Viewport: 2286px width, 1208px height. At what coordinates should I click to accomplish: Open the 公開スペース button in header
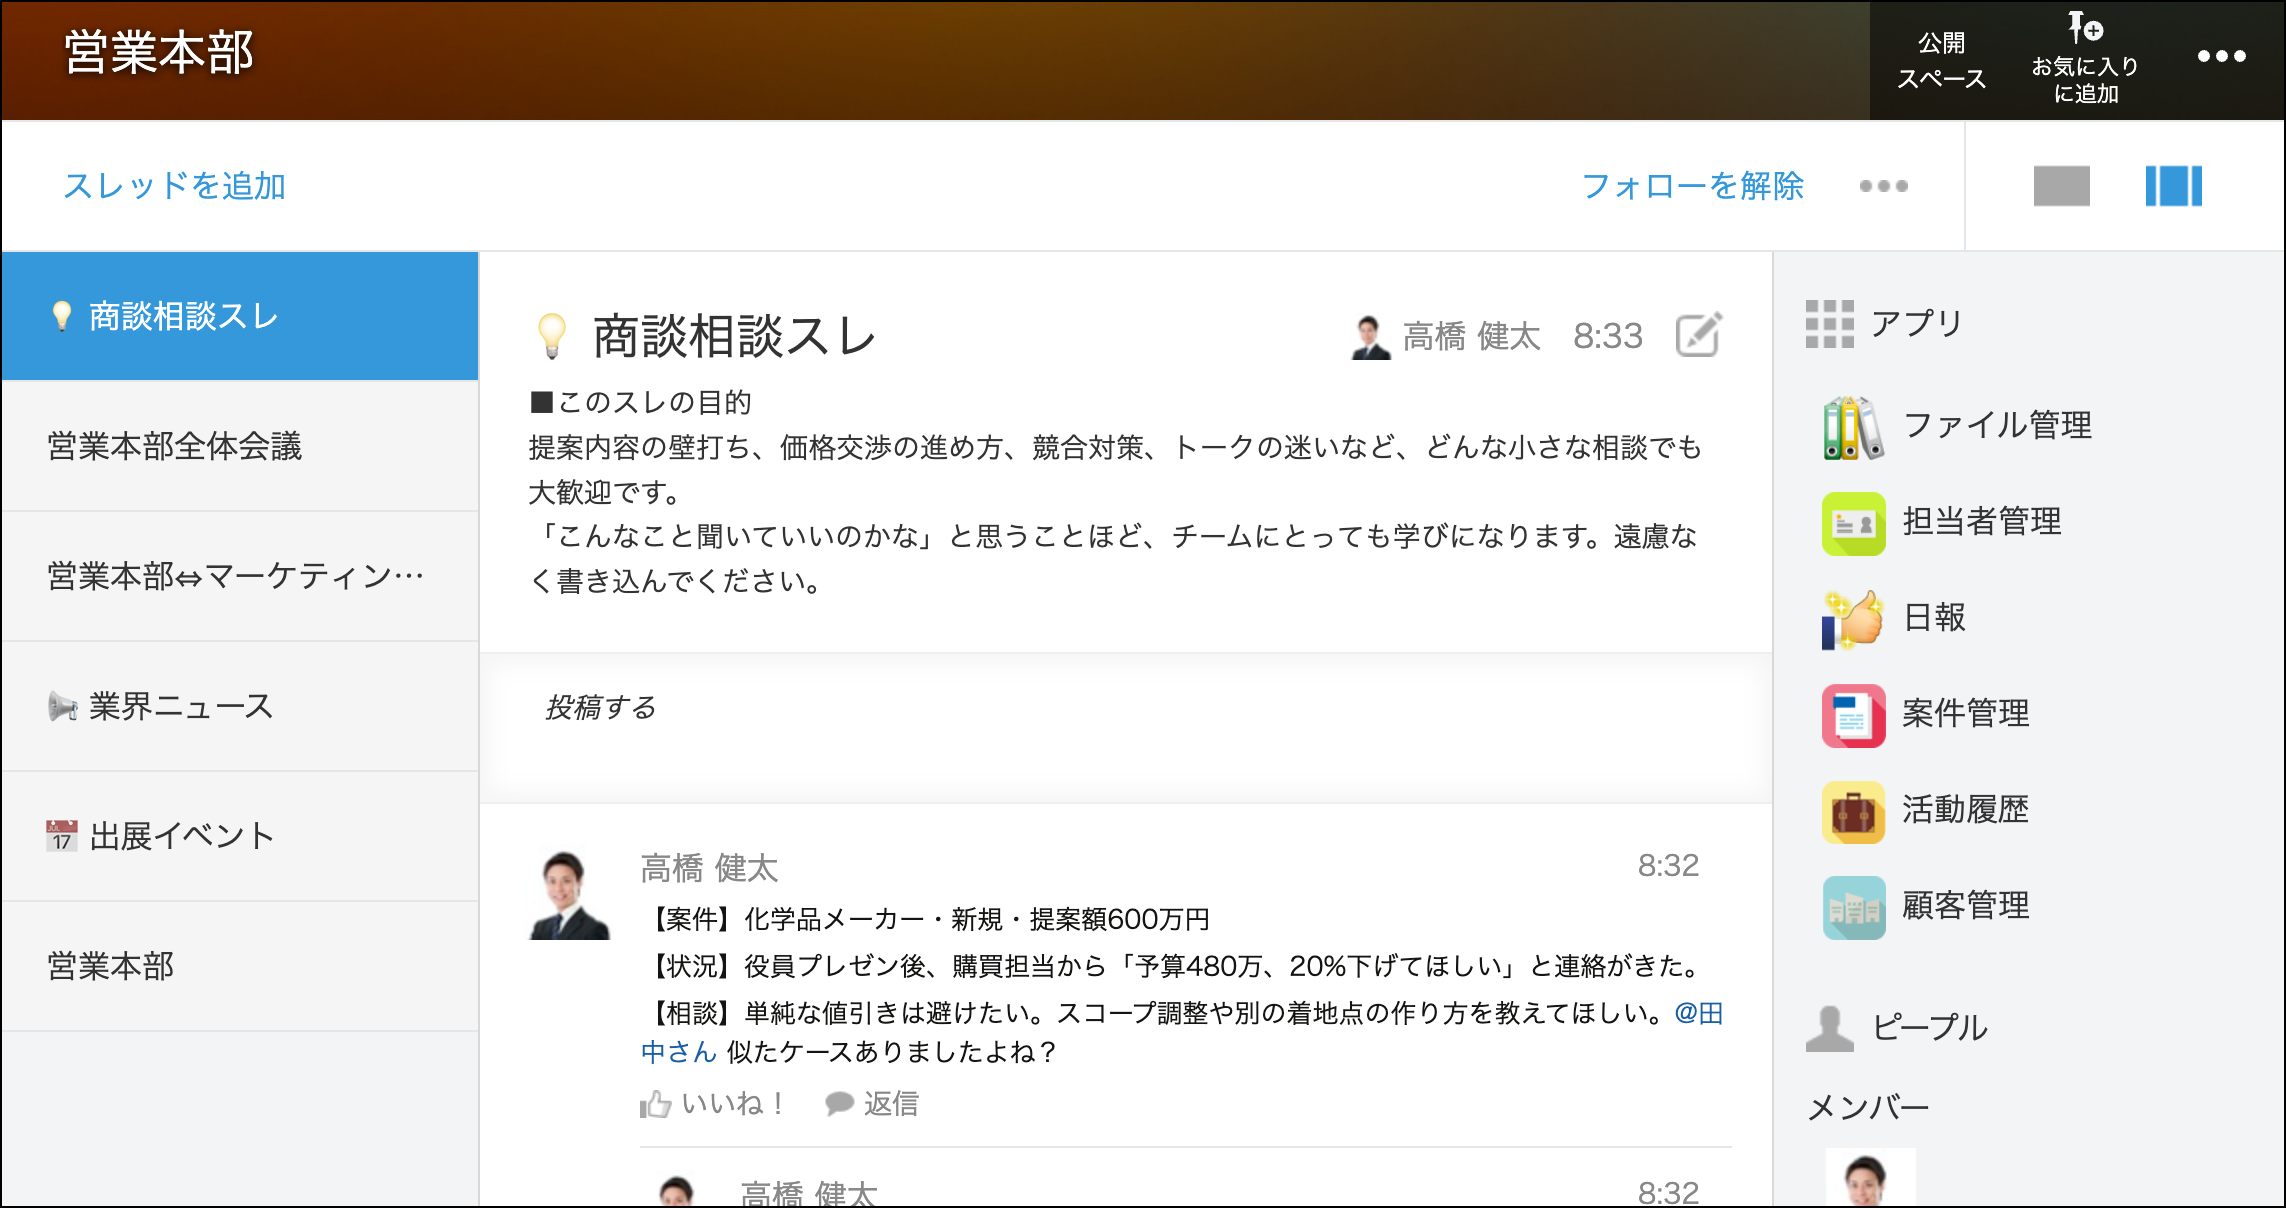coord(1941,60)
